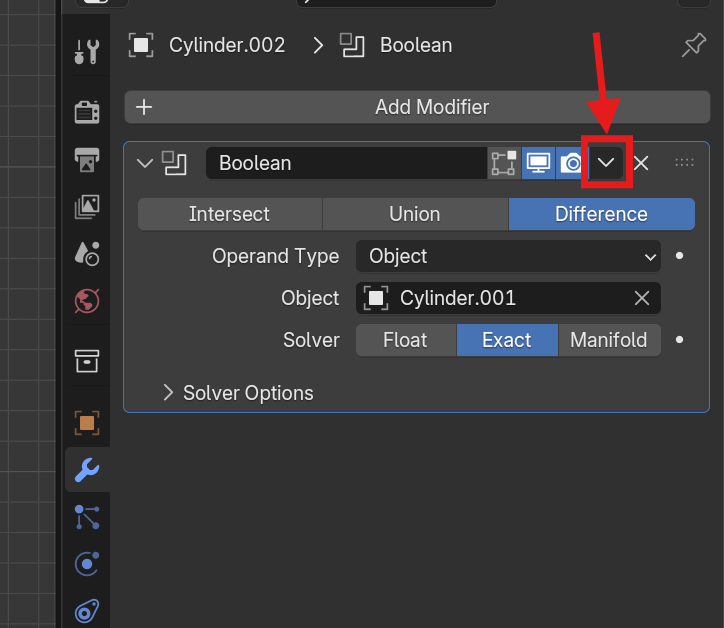Toggle Boolean modifier edit mode display
The image size is (724, 628).
(504, 163)
